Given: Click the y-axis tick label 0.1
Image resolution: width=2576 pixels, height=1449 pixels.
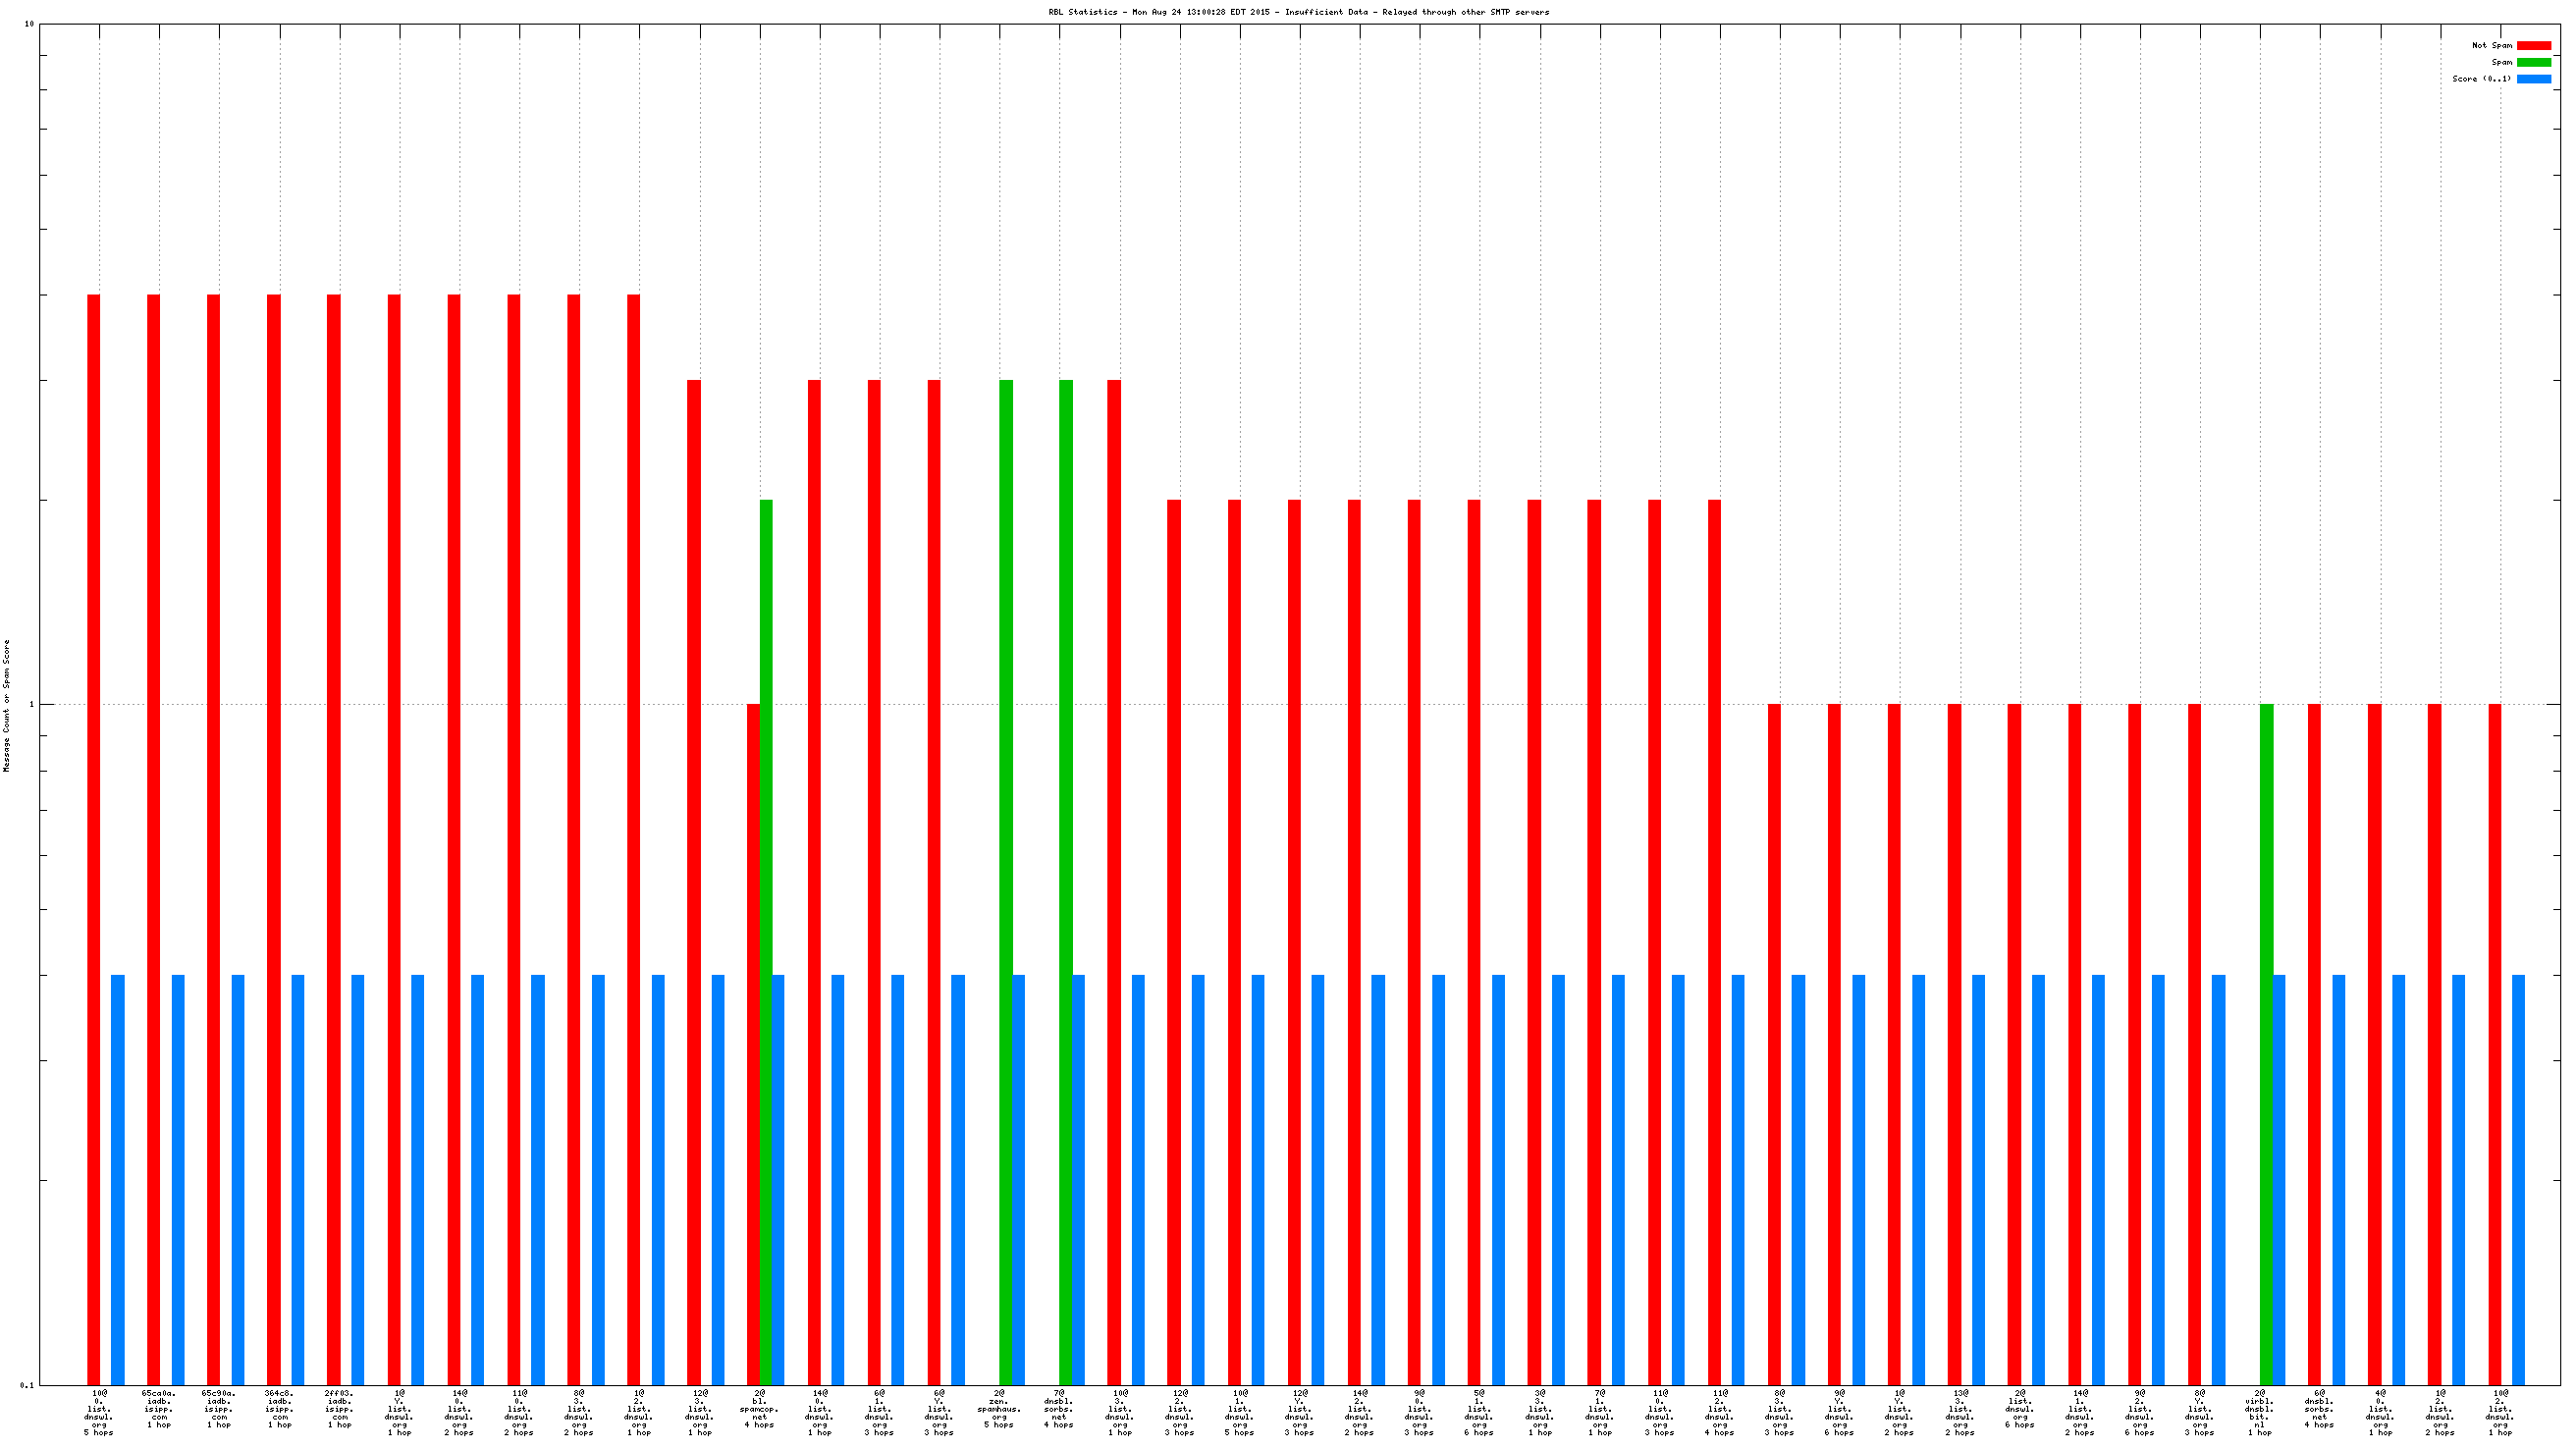Looking at the screenshot, I should click(x=27, y=1385).
